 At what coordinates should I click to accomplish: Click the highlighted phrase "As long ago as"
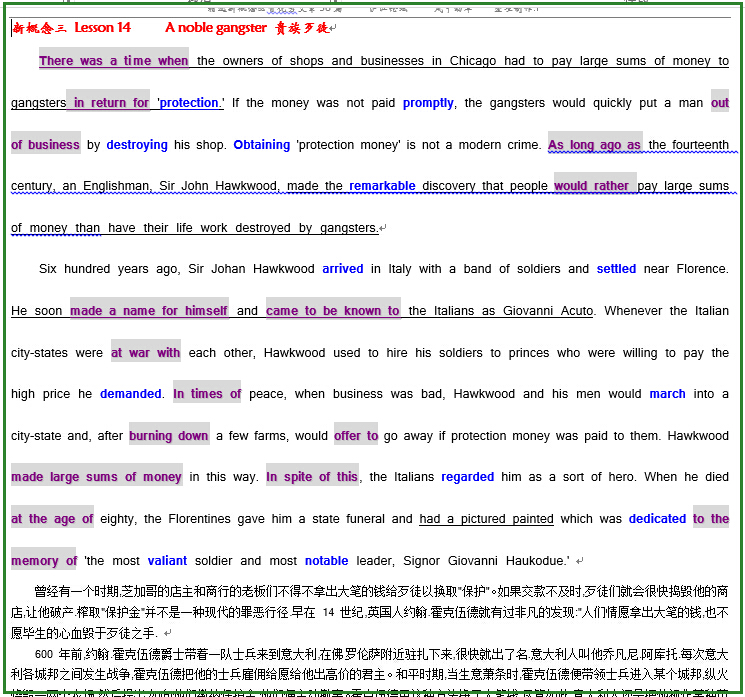pyautogui.click(x=594, y=145)
